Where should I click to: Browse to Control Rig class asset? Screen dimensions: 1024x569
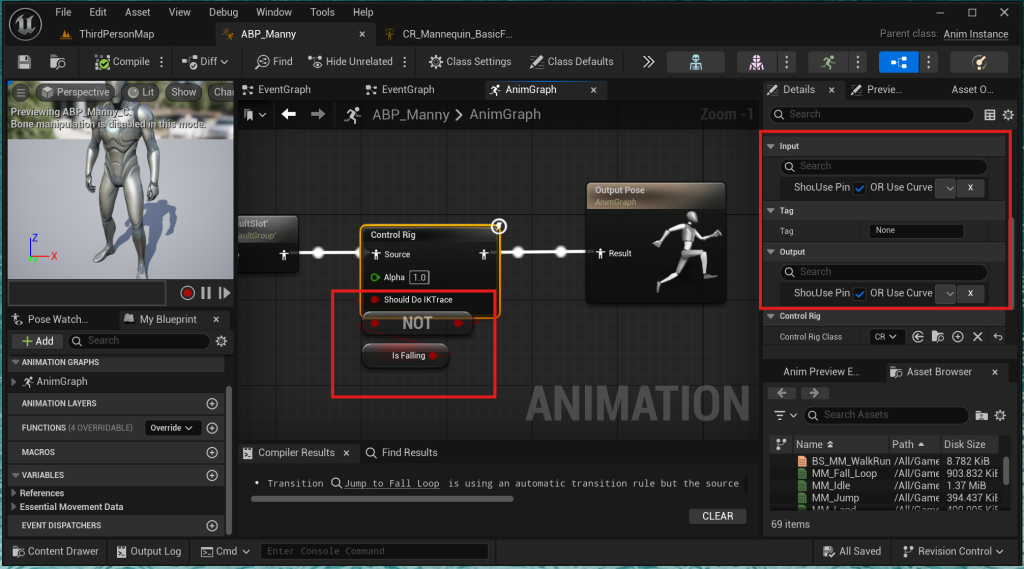click(x=938, y=337)
